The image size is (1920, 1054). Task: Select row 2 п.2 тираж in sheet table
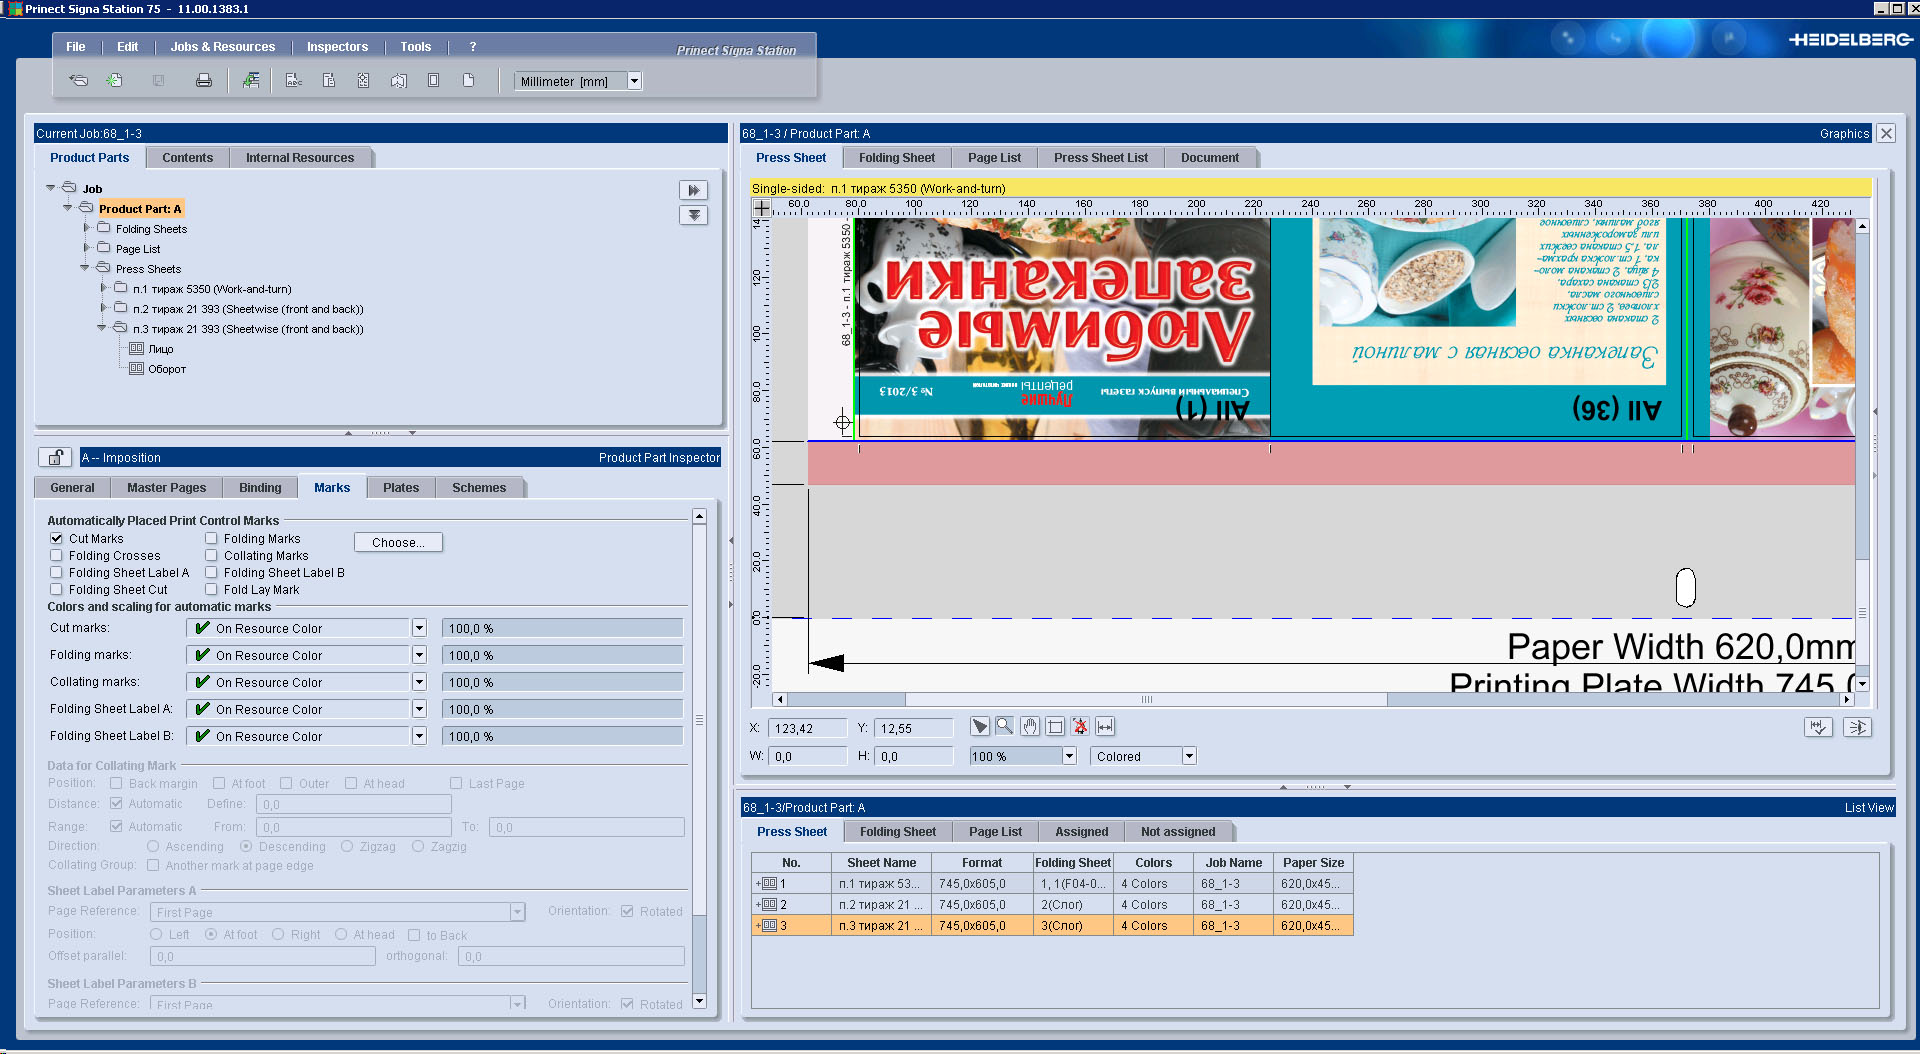(x=1052, y=904)
